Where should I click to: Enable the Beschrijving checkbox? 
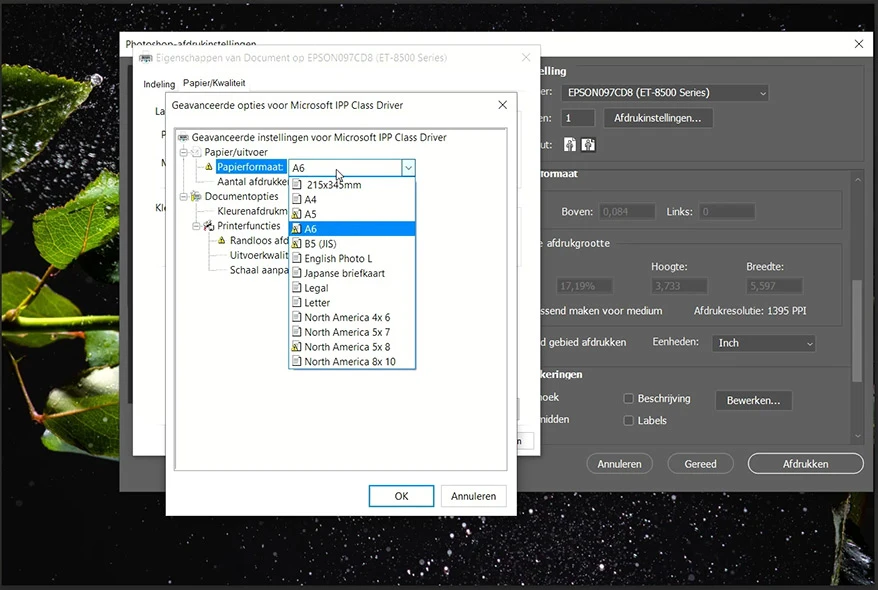point(628,399)
